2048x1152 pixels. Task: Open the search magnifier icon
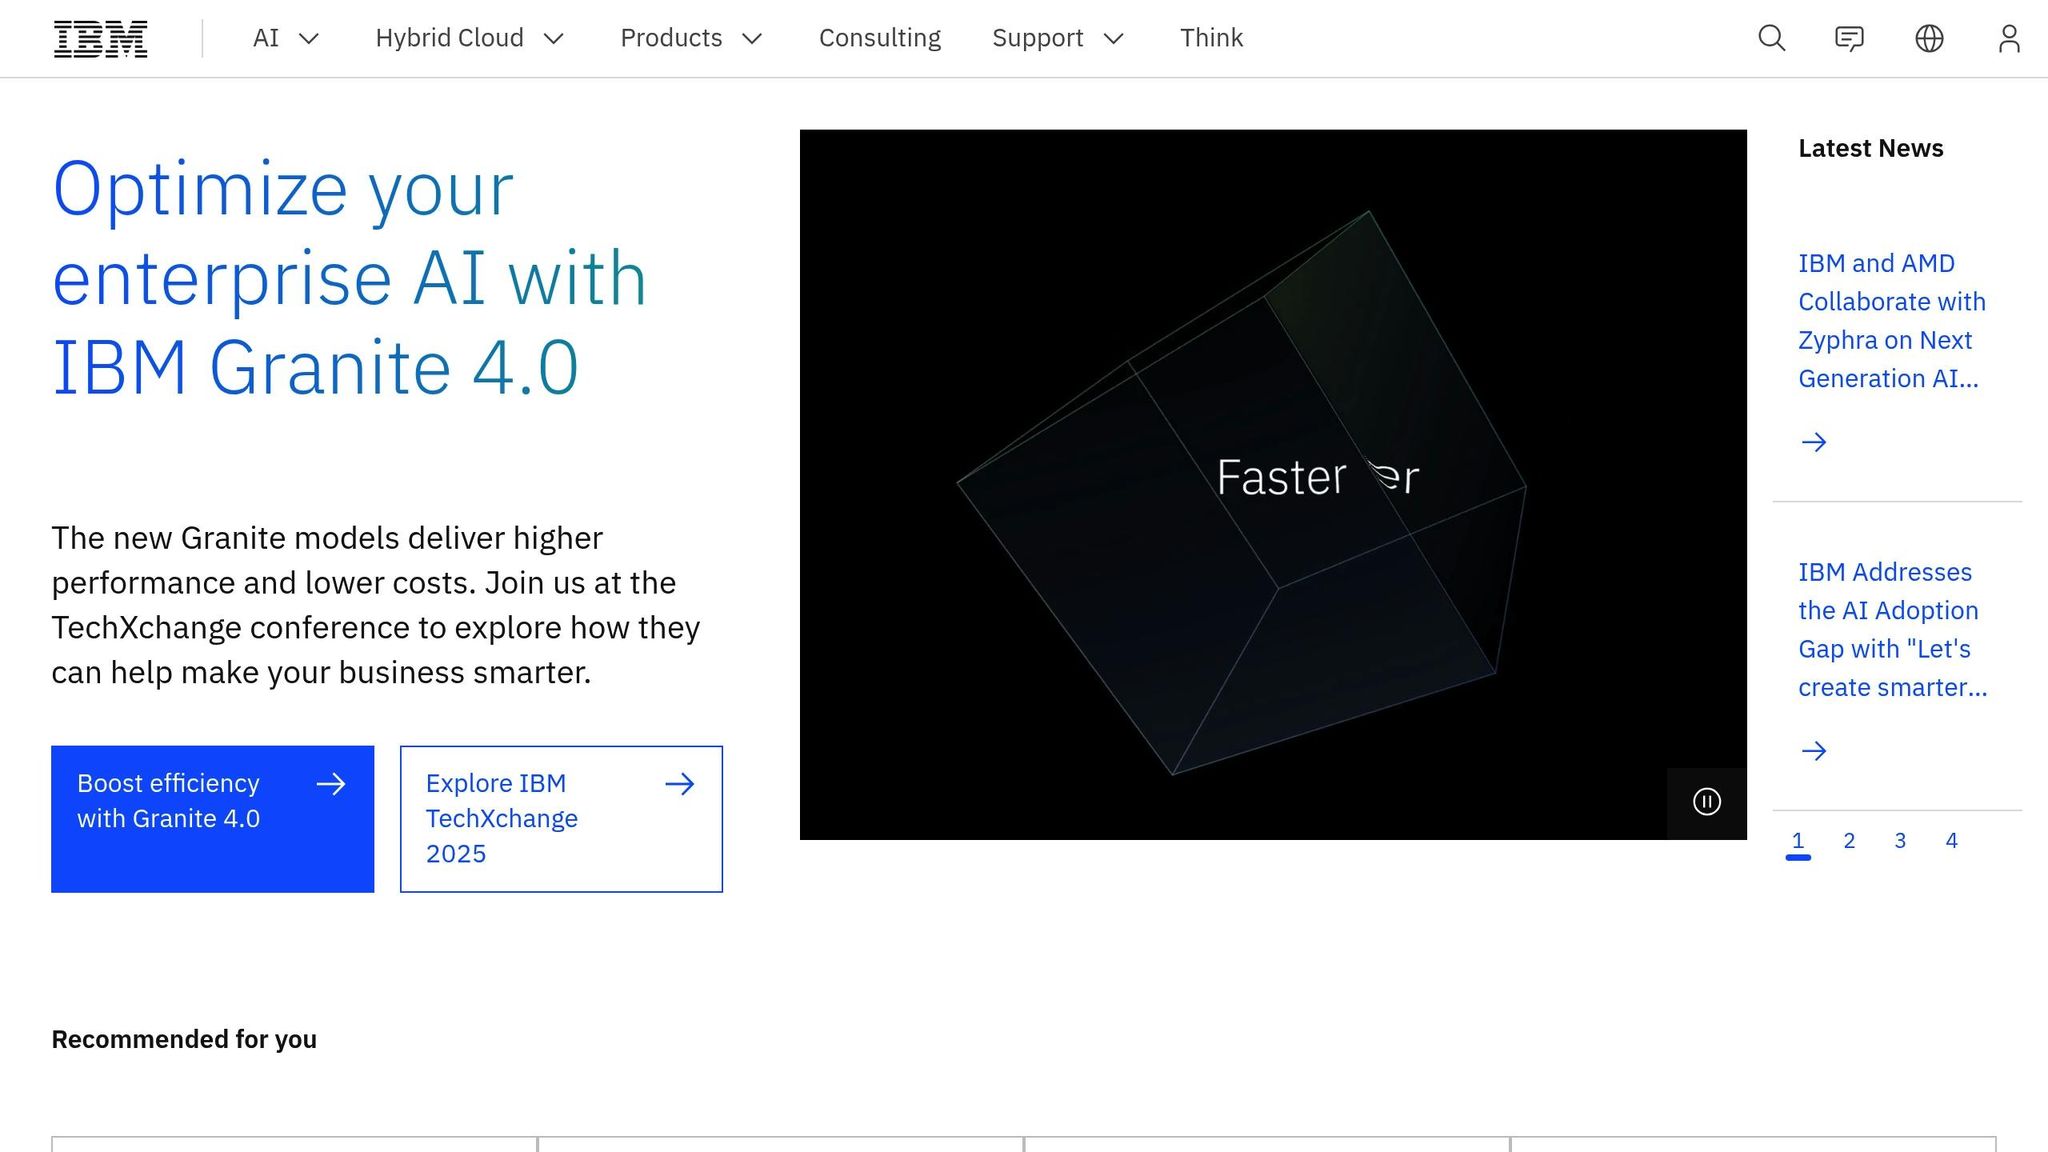[1771, 39]
